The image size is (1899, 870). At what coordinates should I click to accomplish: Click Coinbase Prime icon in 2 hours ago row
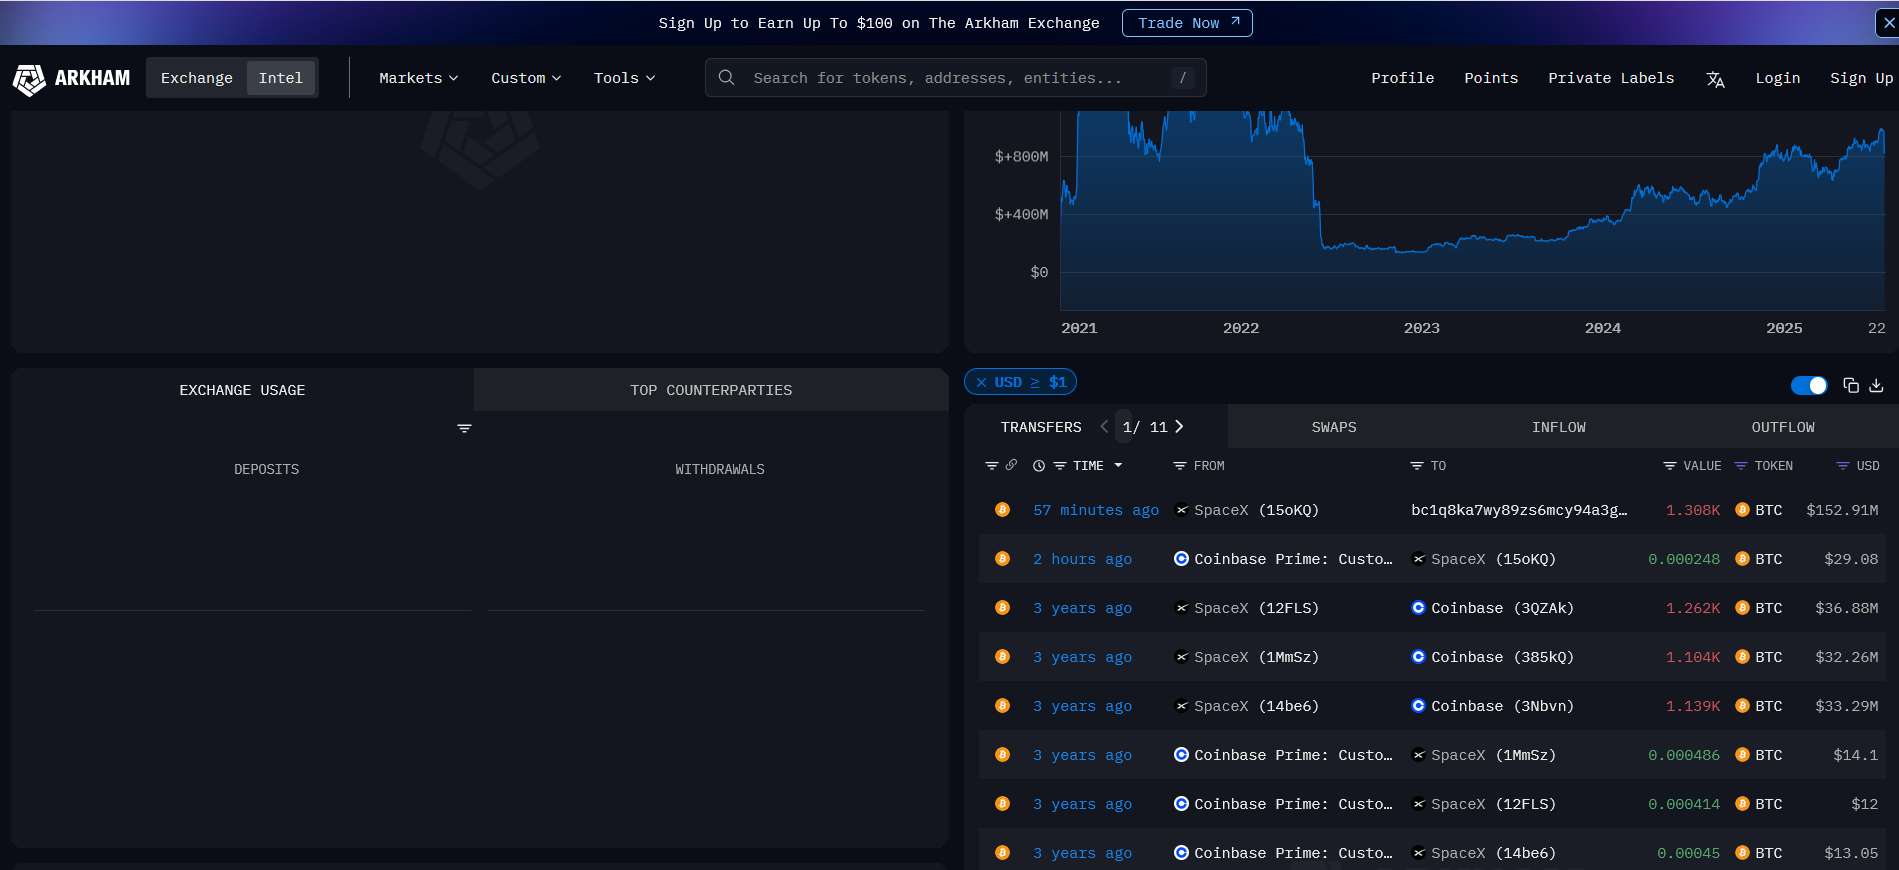coord(1182,559)
